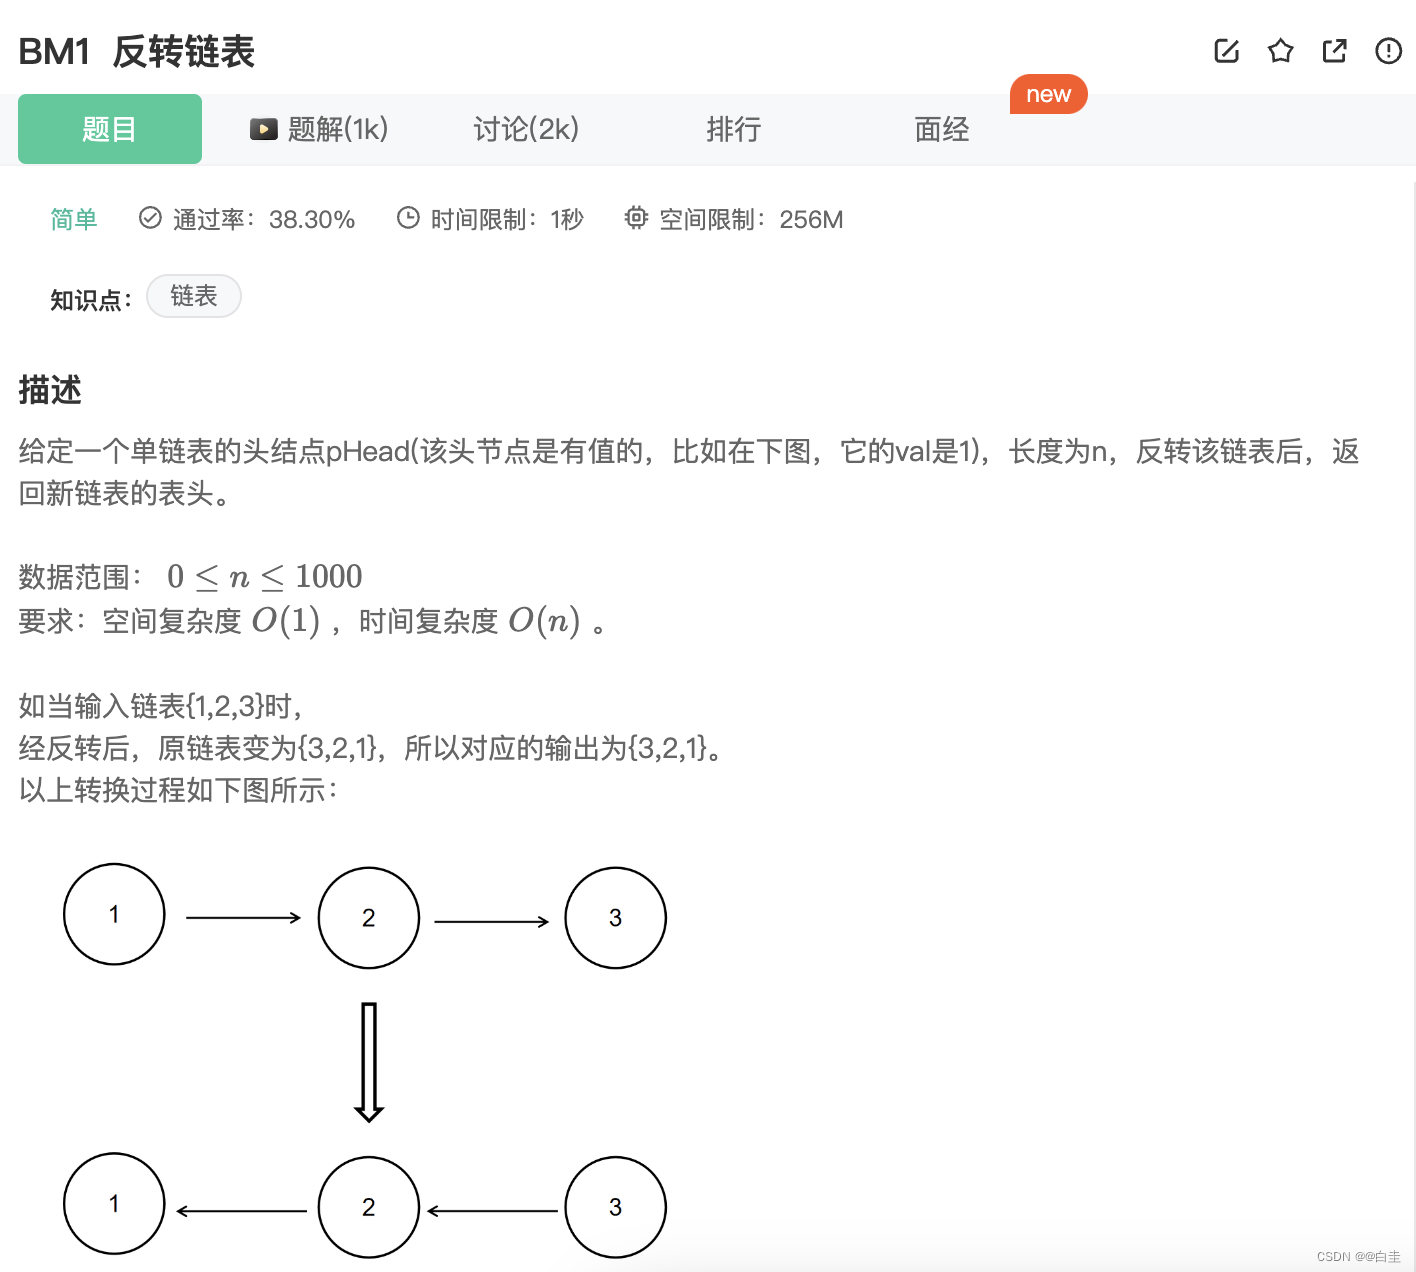
Task: Click the 简单 difficulty label
Action: tap(74, 219)
